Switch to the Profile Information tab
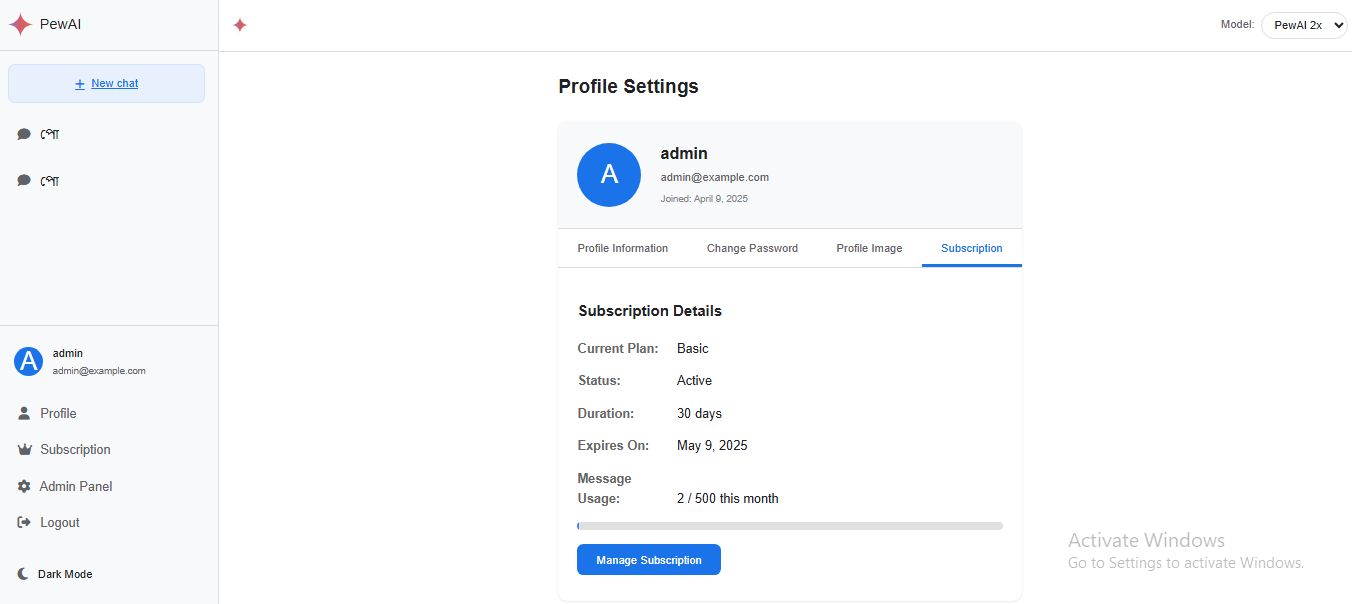1352x604 pixels. [x=622, y=248]
